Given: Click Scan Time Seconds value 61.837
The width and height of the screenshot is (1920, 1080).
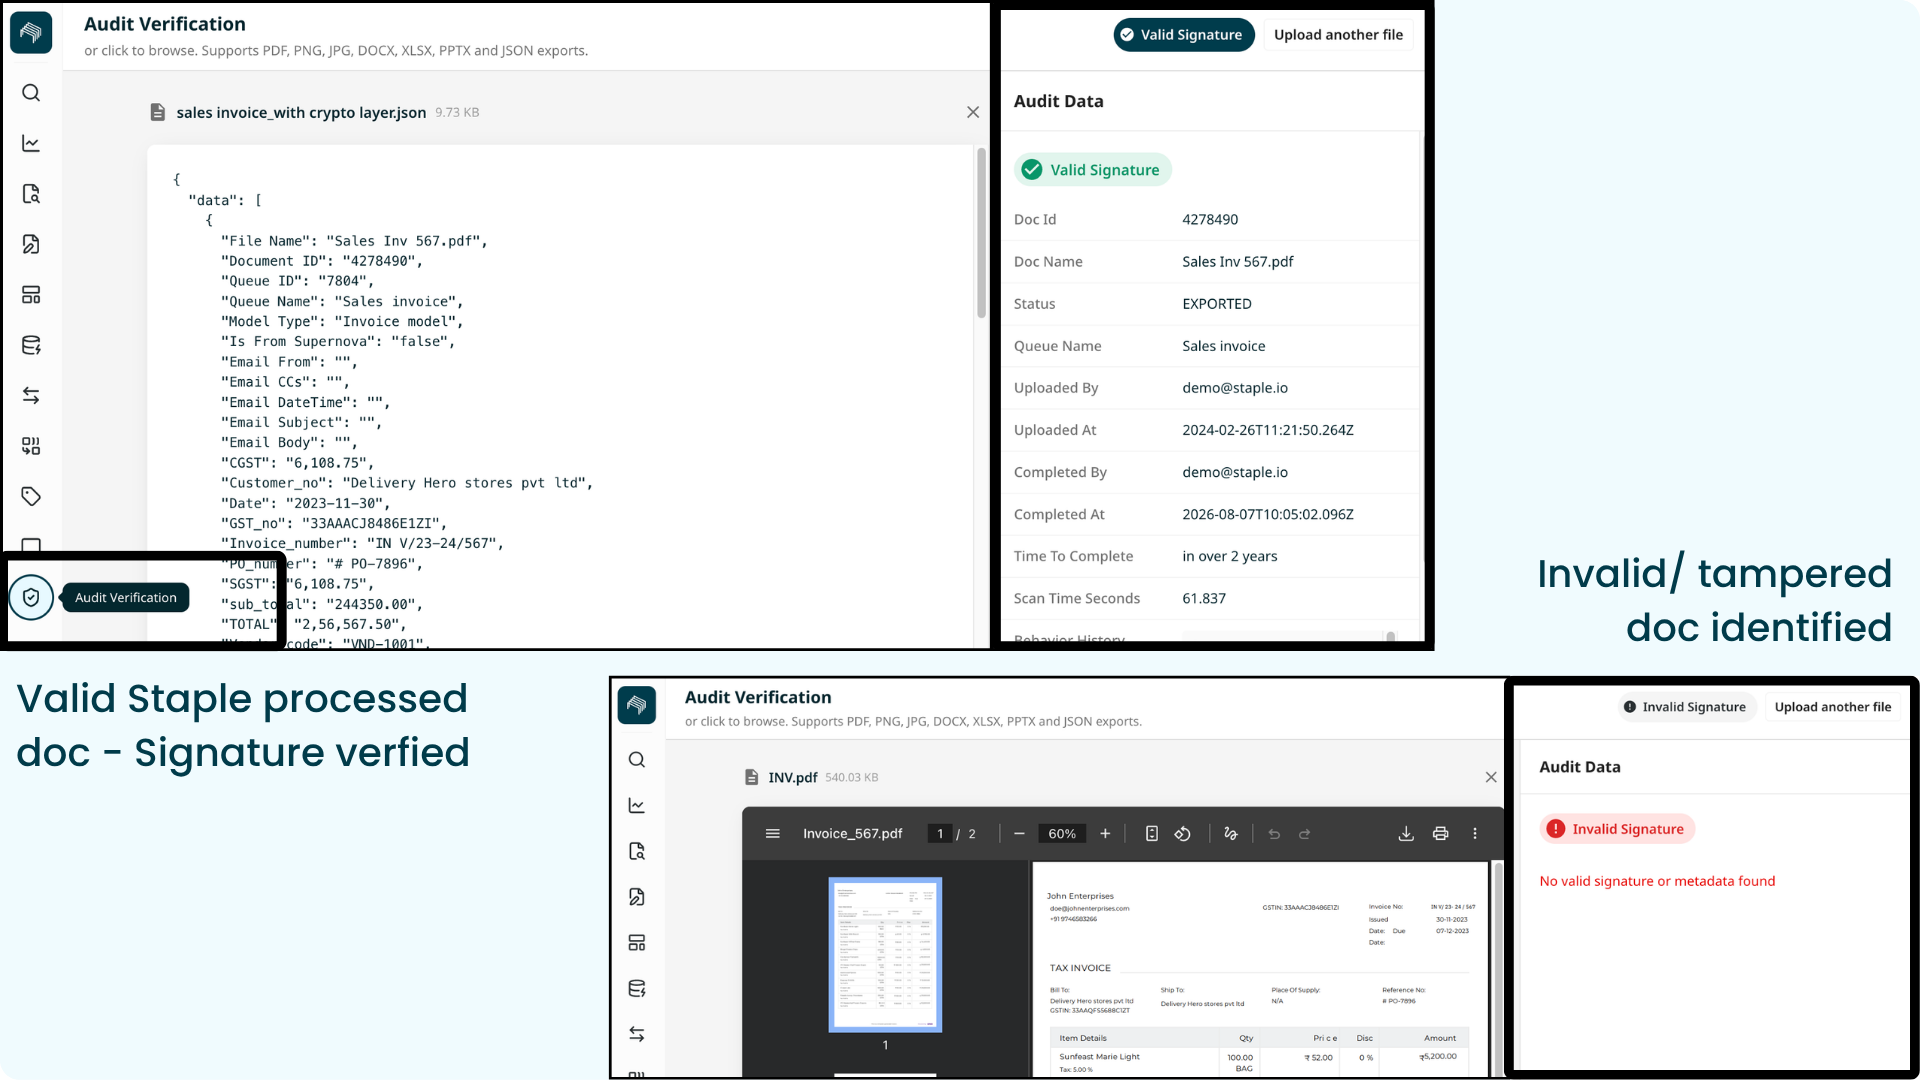Looking at the screenshot, I should click(1203, 599).
